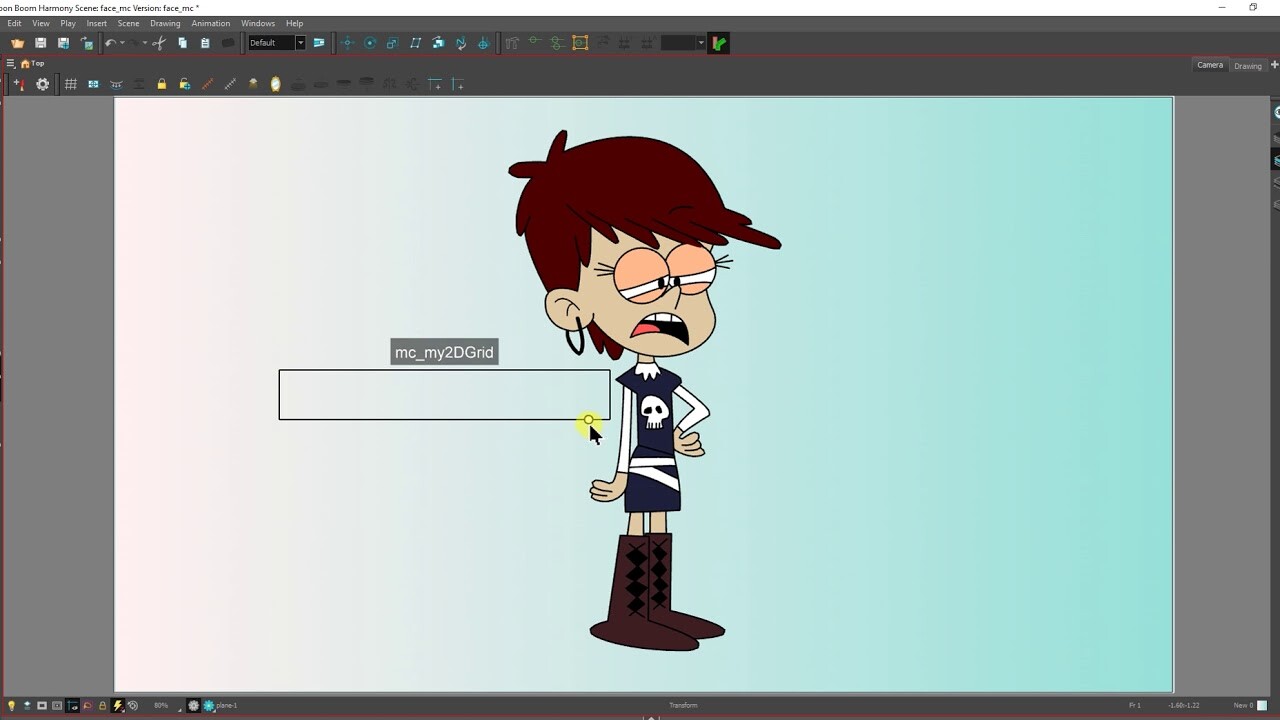Image resolution: width=1280 pixels, height=720 pixels.
Task: Open the Default workspace dropdown
Action: click(x=277, y=43)
